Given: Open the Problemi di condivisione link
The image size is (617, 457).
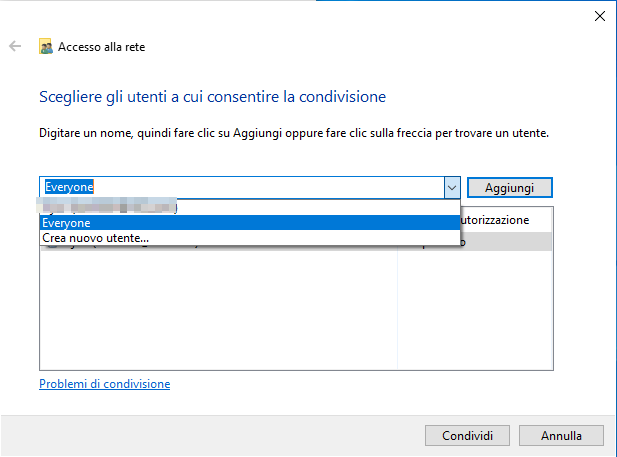Looking at the screenshot, I should [104, 384].
